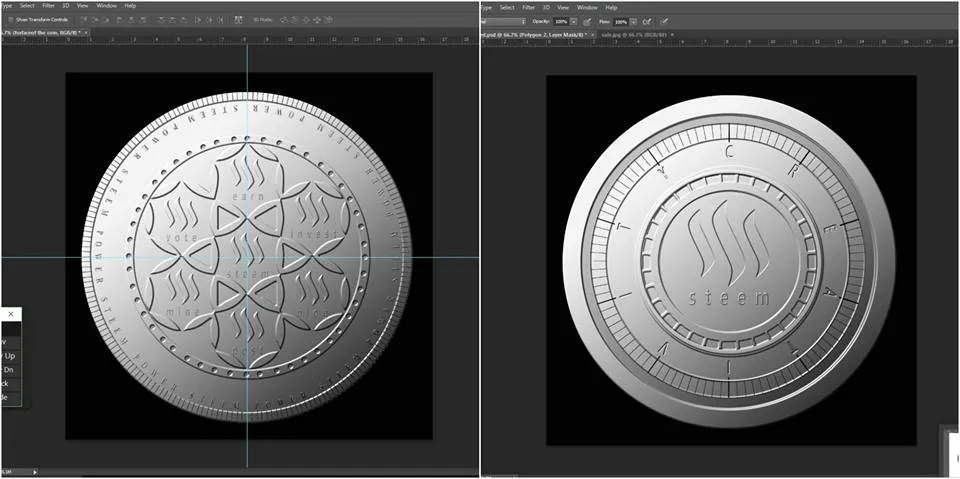Click the safe dial canvas in right window
This screenshot has height=479, width=960.
click(731, 260)
